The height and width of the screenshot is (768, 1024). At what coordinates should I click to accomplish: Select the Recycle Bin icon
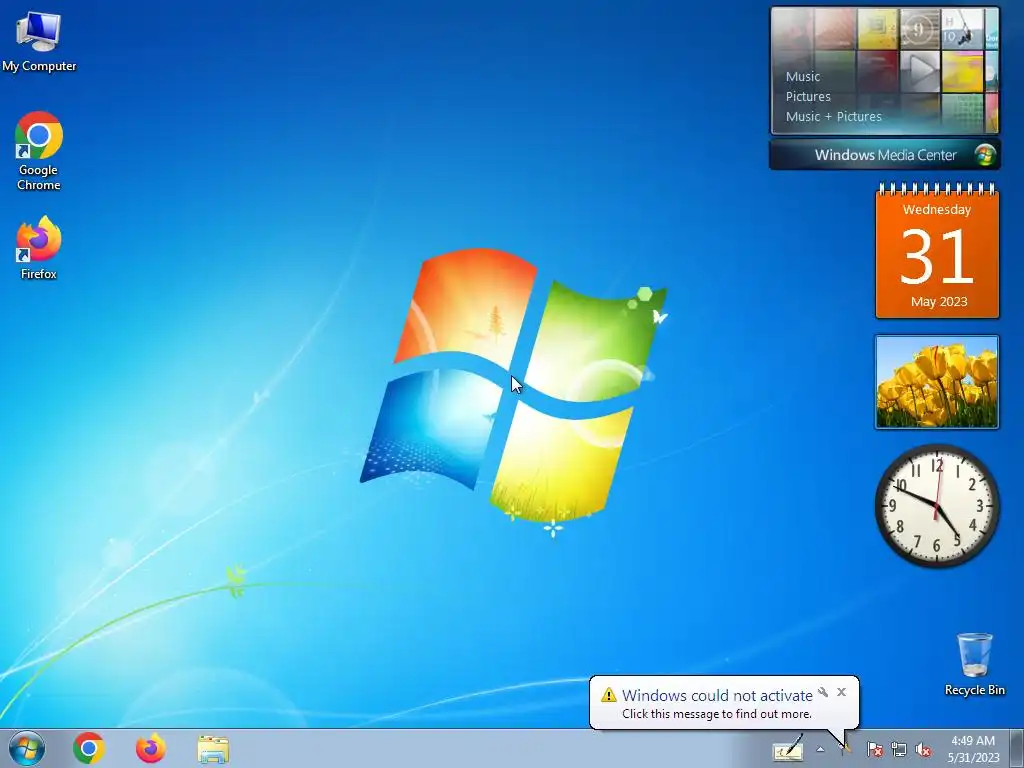pyautogui.click(x=974, y=664)
